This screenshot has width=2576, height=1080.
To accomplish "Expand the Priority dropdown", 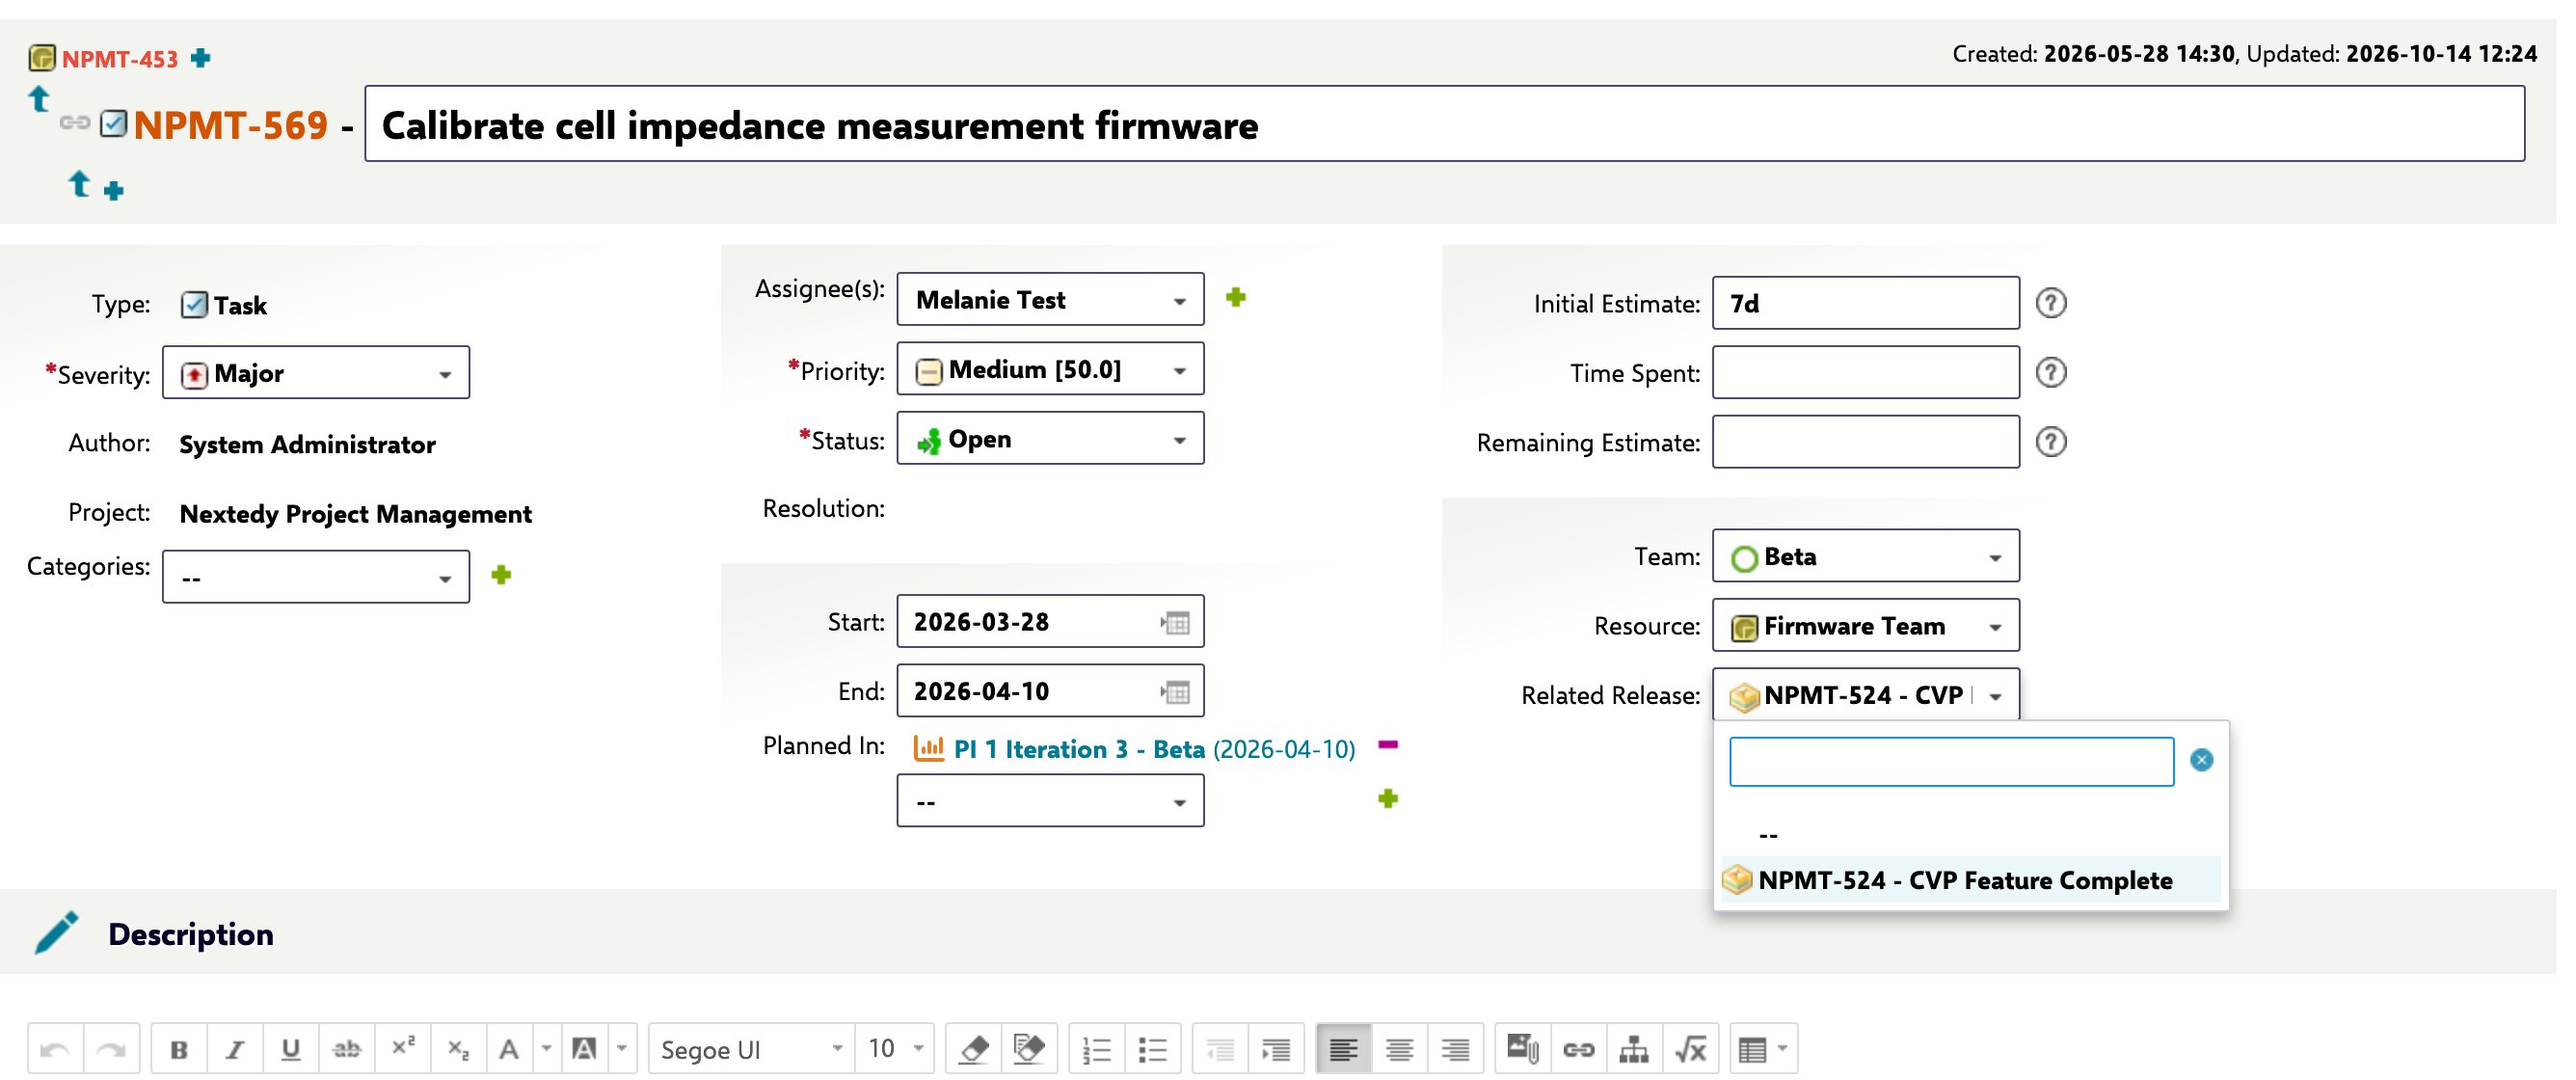I will click(x=1050, y=369).
